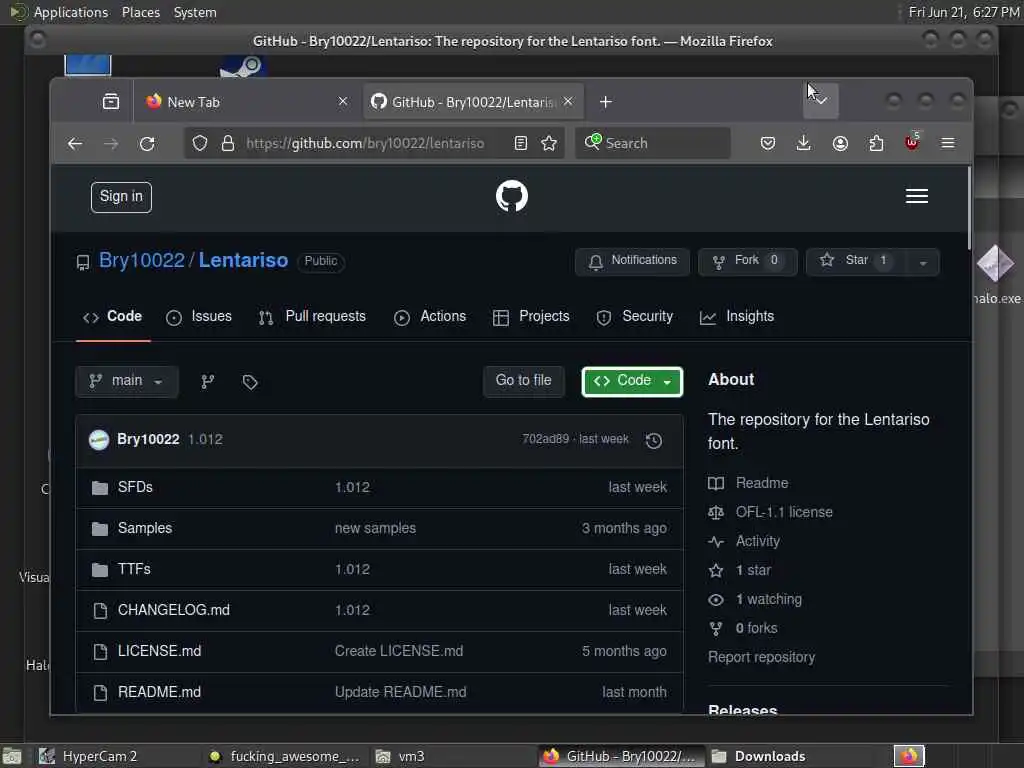This screenshot has height=768, width=1024.
Task: Open GitHub's hamburger navigation menu
Action: click(x=917, y=196)
